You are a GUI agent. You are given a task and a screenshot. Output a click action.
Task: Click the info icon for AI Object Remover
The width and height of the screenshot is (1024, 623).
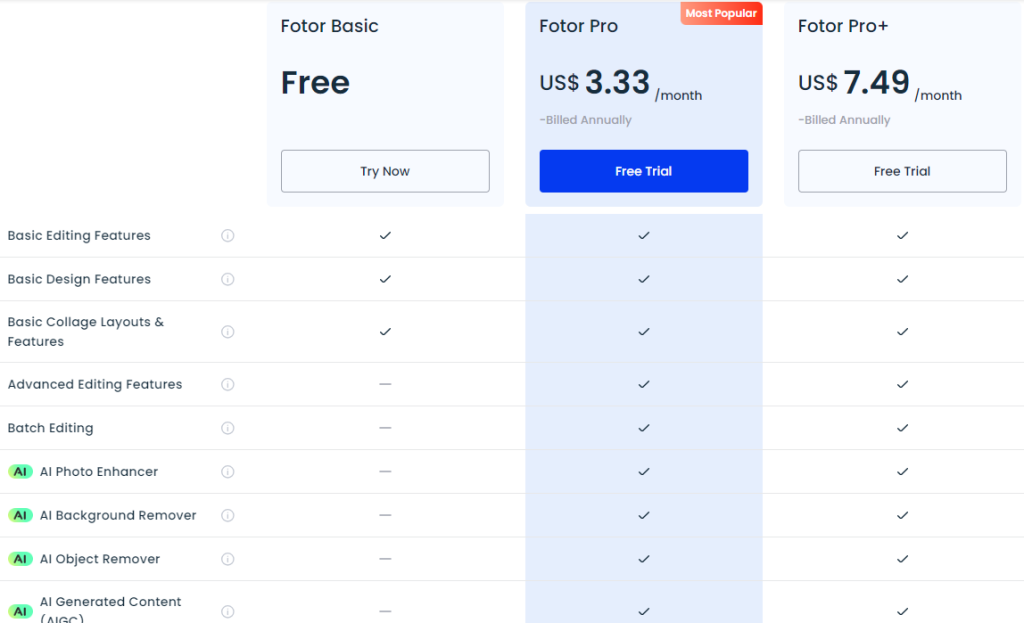click(x=227, y=559)
